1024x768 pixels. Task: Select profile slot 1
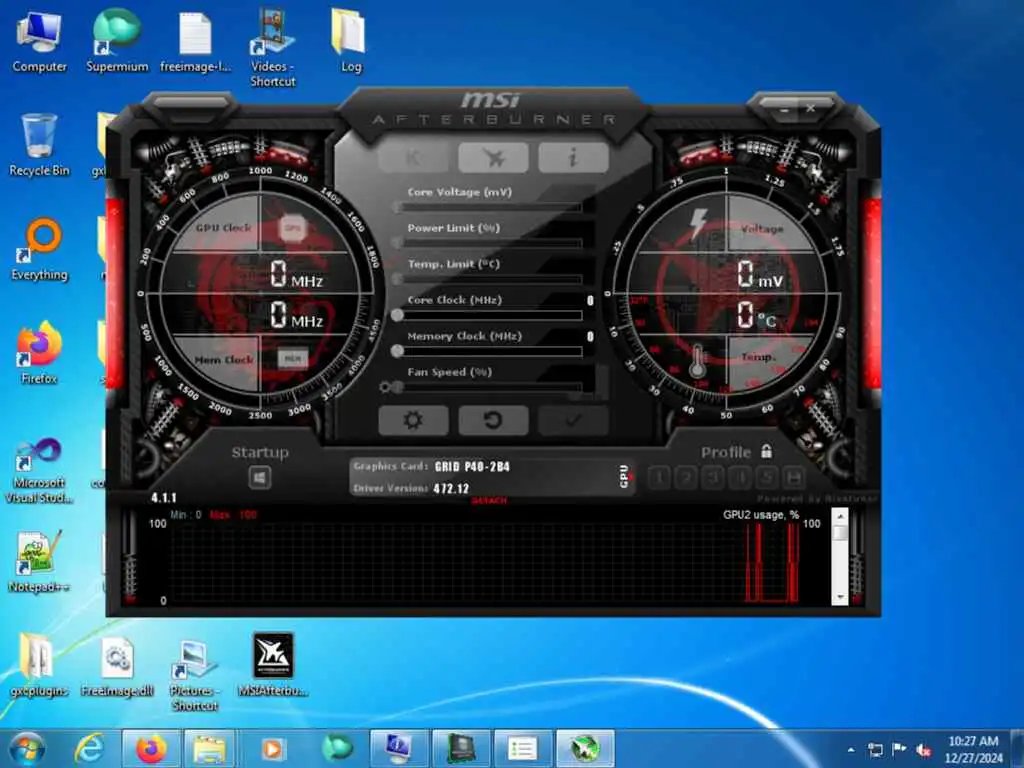(x=659, y=478)
